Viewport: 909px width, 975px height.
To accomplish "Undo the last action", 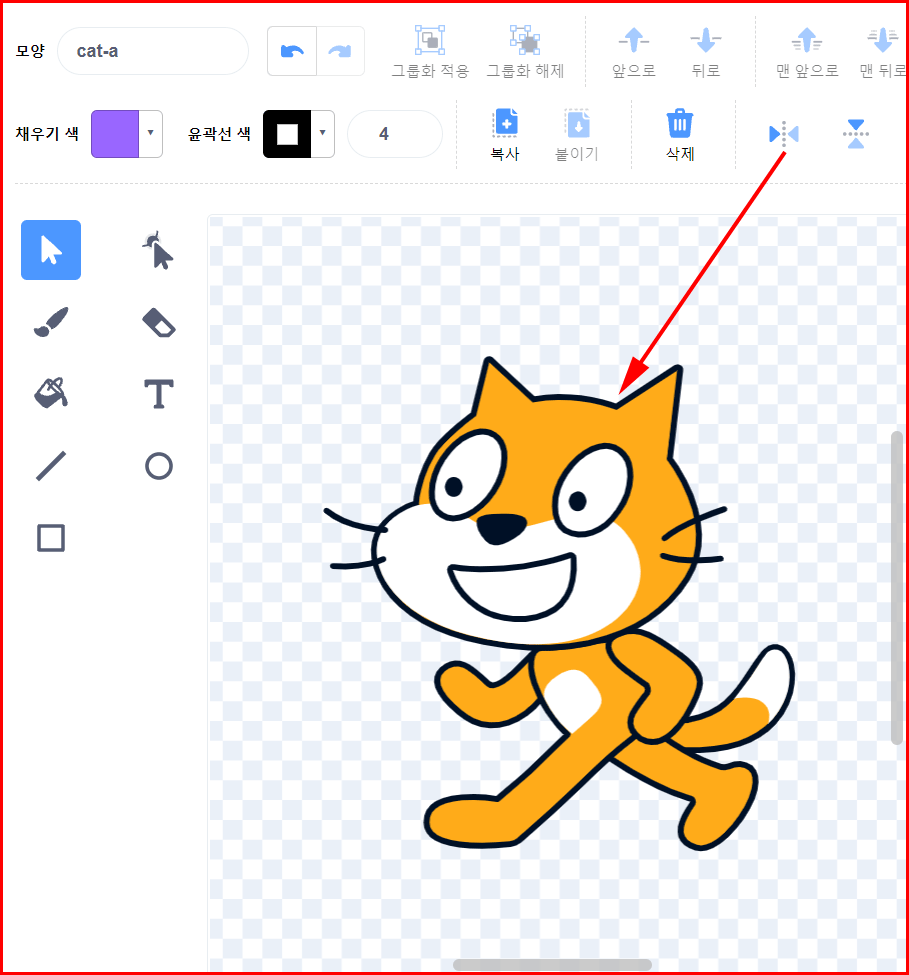I will pos(292,51).
